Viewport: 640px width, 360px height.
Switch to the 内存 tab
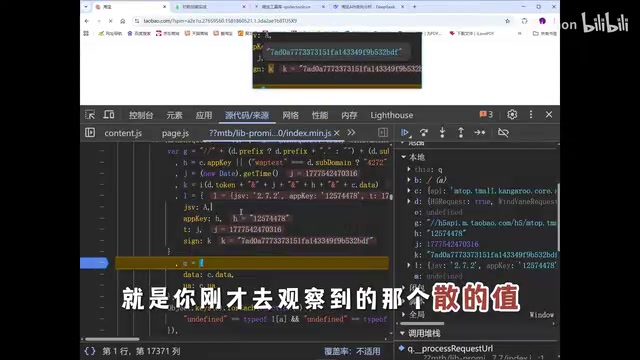349,115
